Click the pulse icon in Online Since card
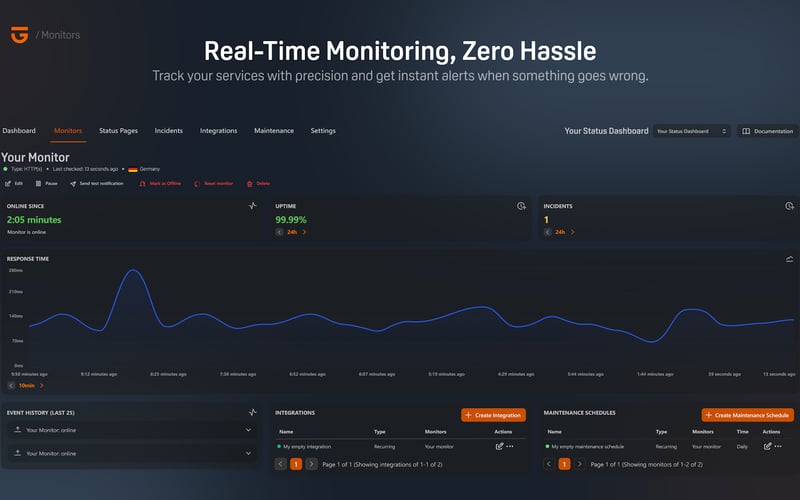 click(x=253, y=206)
